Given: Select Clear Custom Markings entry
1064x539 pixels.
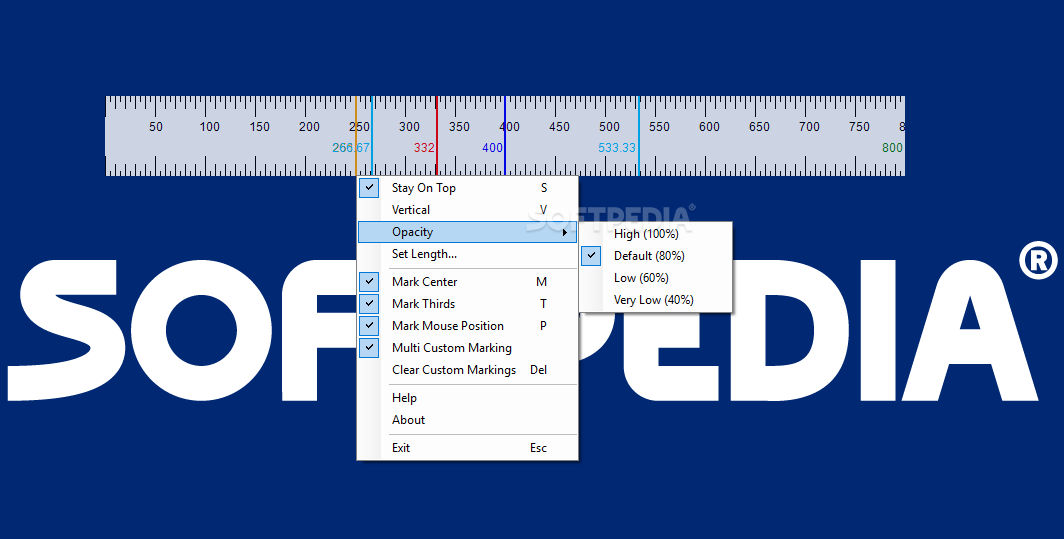Looking at the screenshot, I should tap(468, 370).
